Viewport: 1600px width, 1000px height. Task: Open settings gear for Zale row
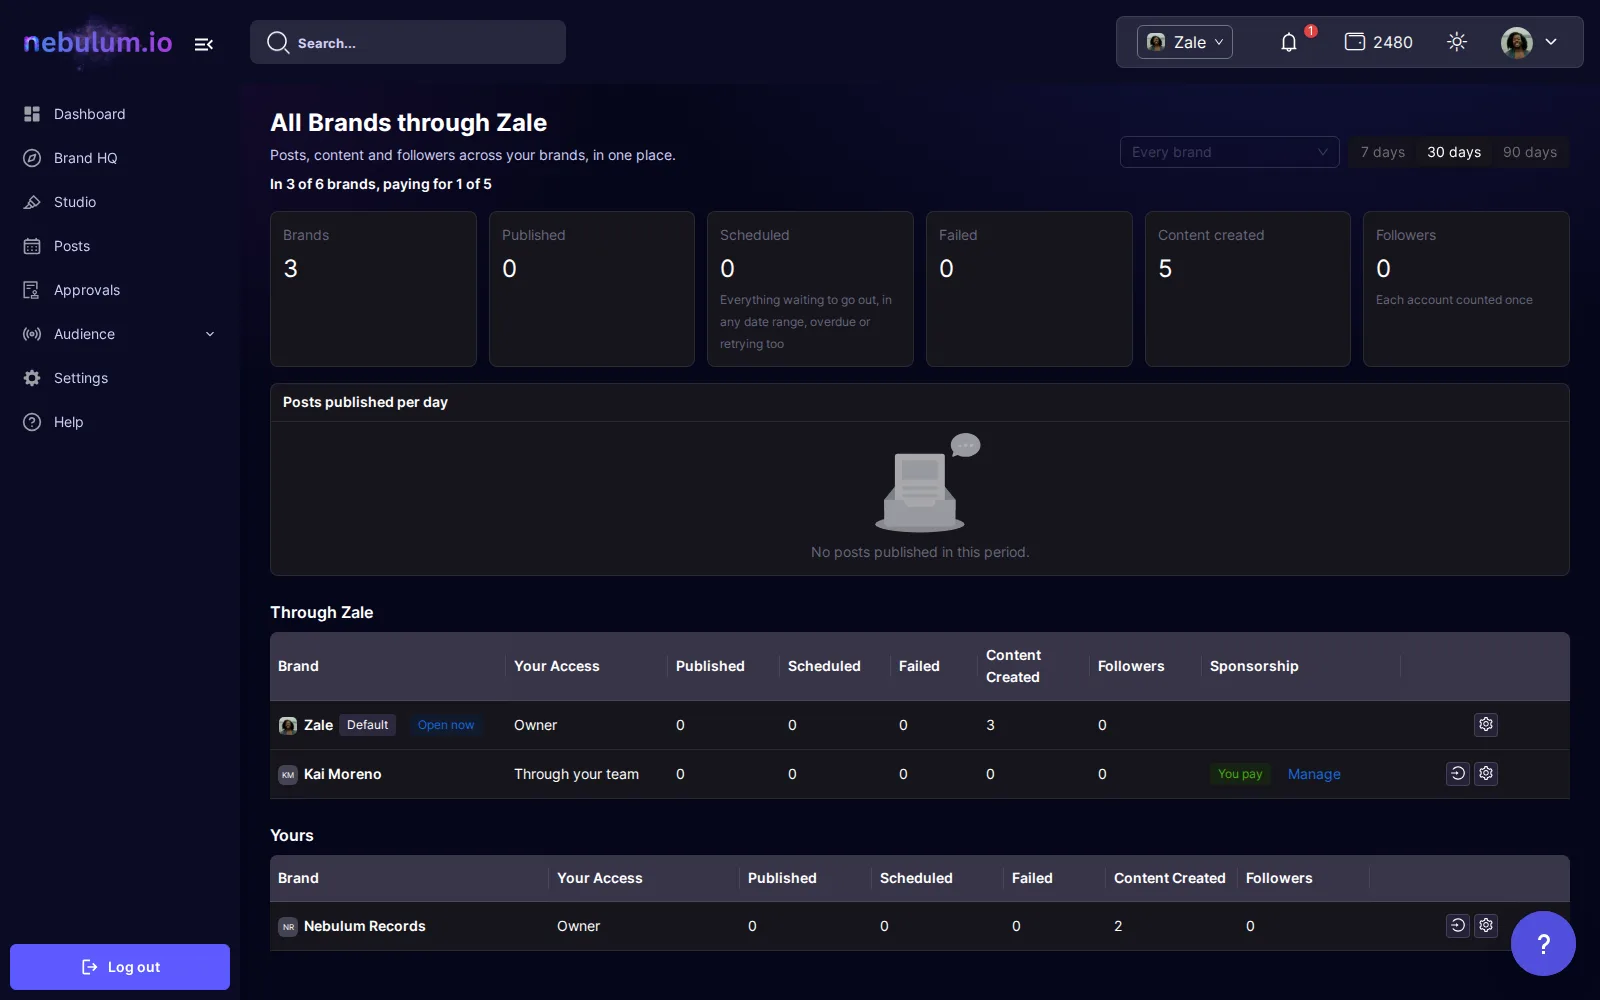[x=1486, y=724]
